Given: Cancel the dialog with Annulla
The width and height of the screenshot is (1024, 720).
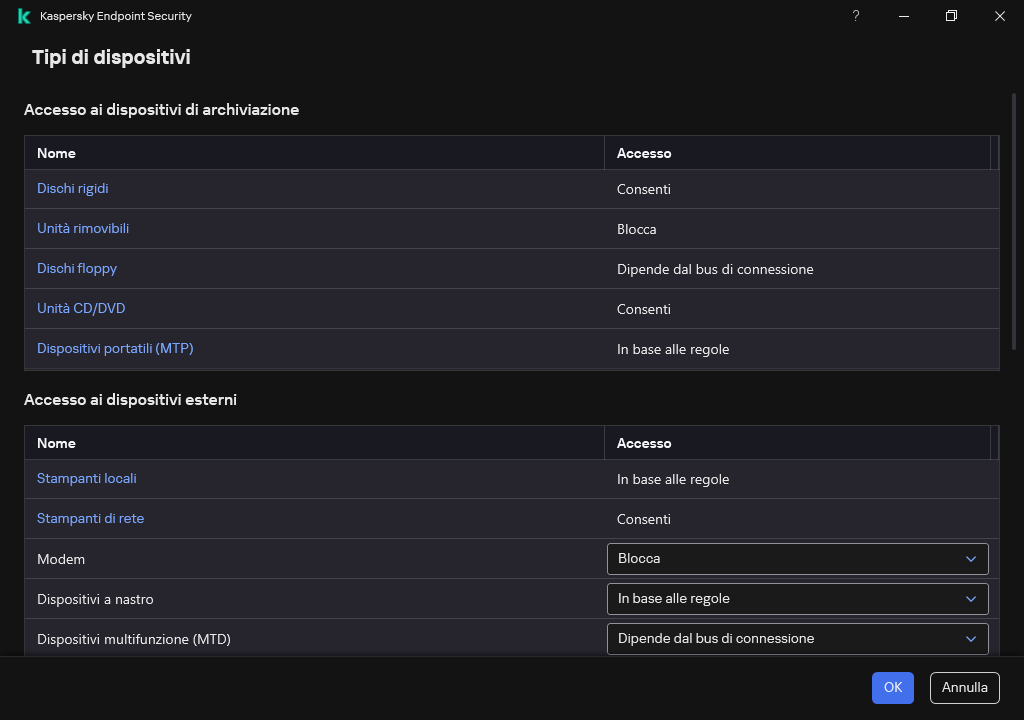Looking at the screenshot, I should 964,688.
